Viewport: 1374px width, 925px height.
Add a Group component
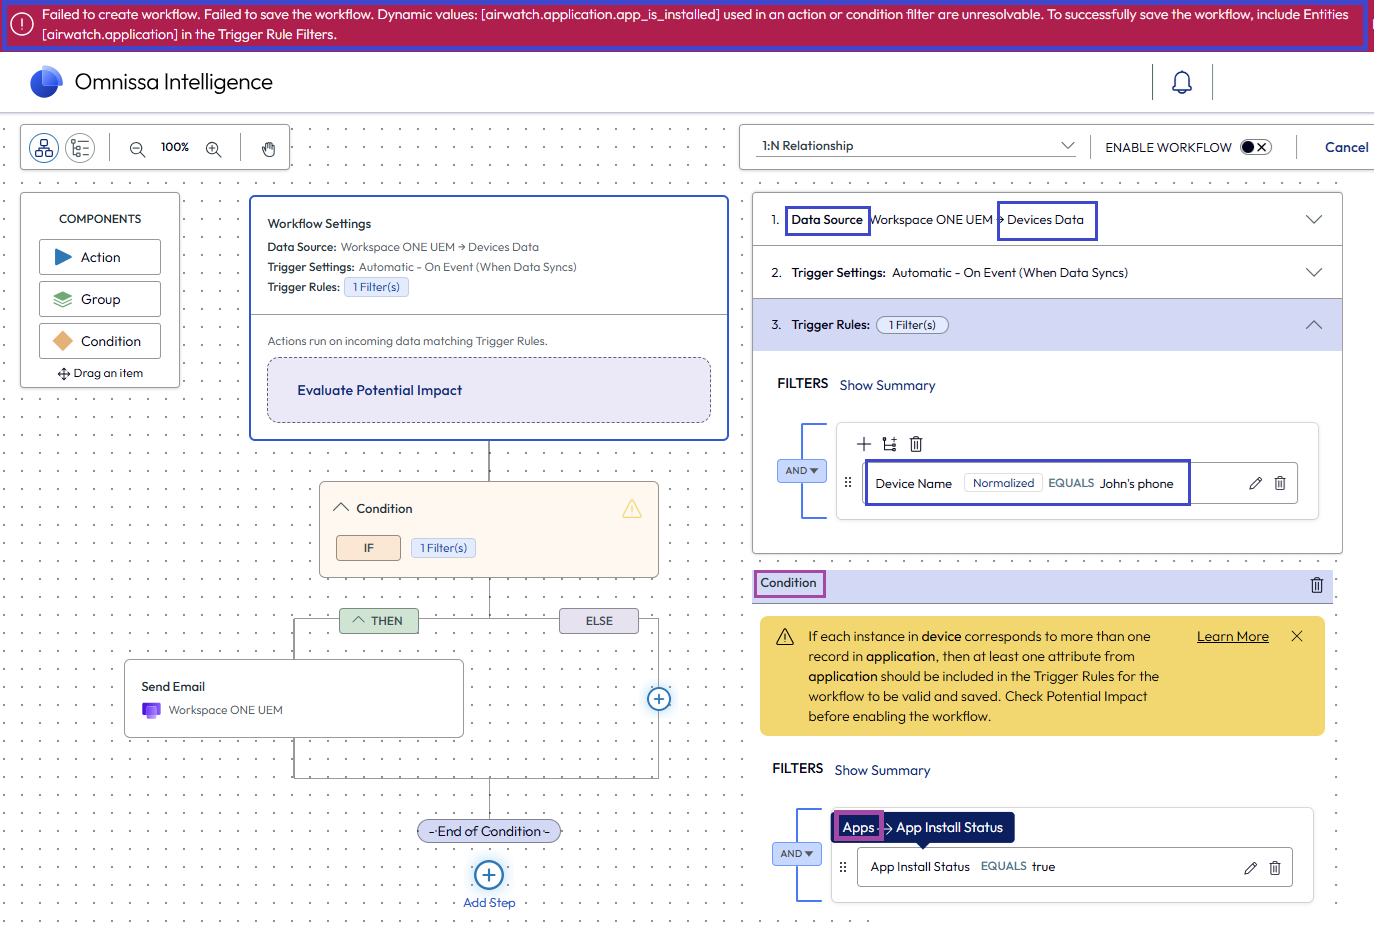click(100, 299)
